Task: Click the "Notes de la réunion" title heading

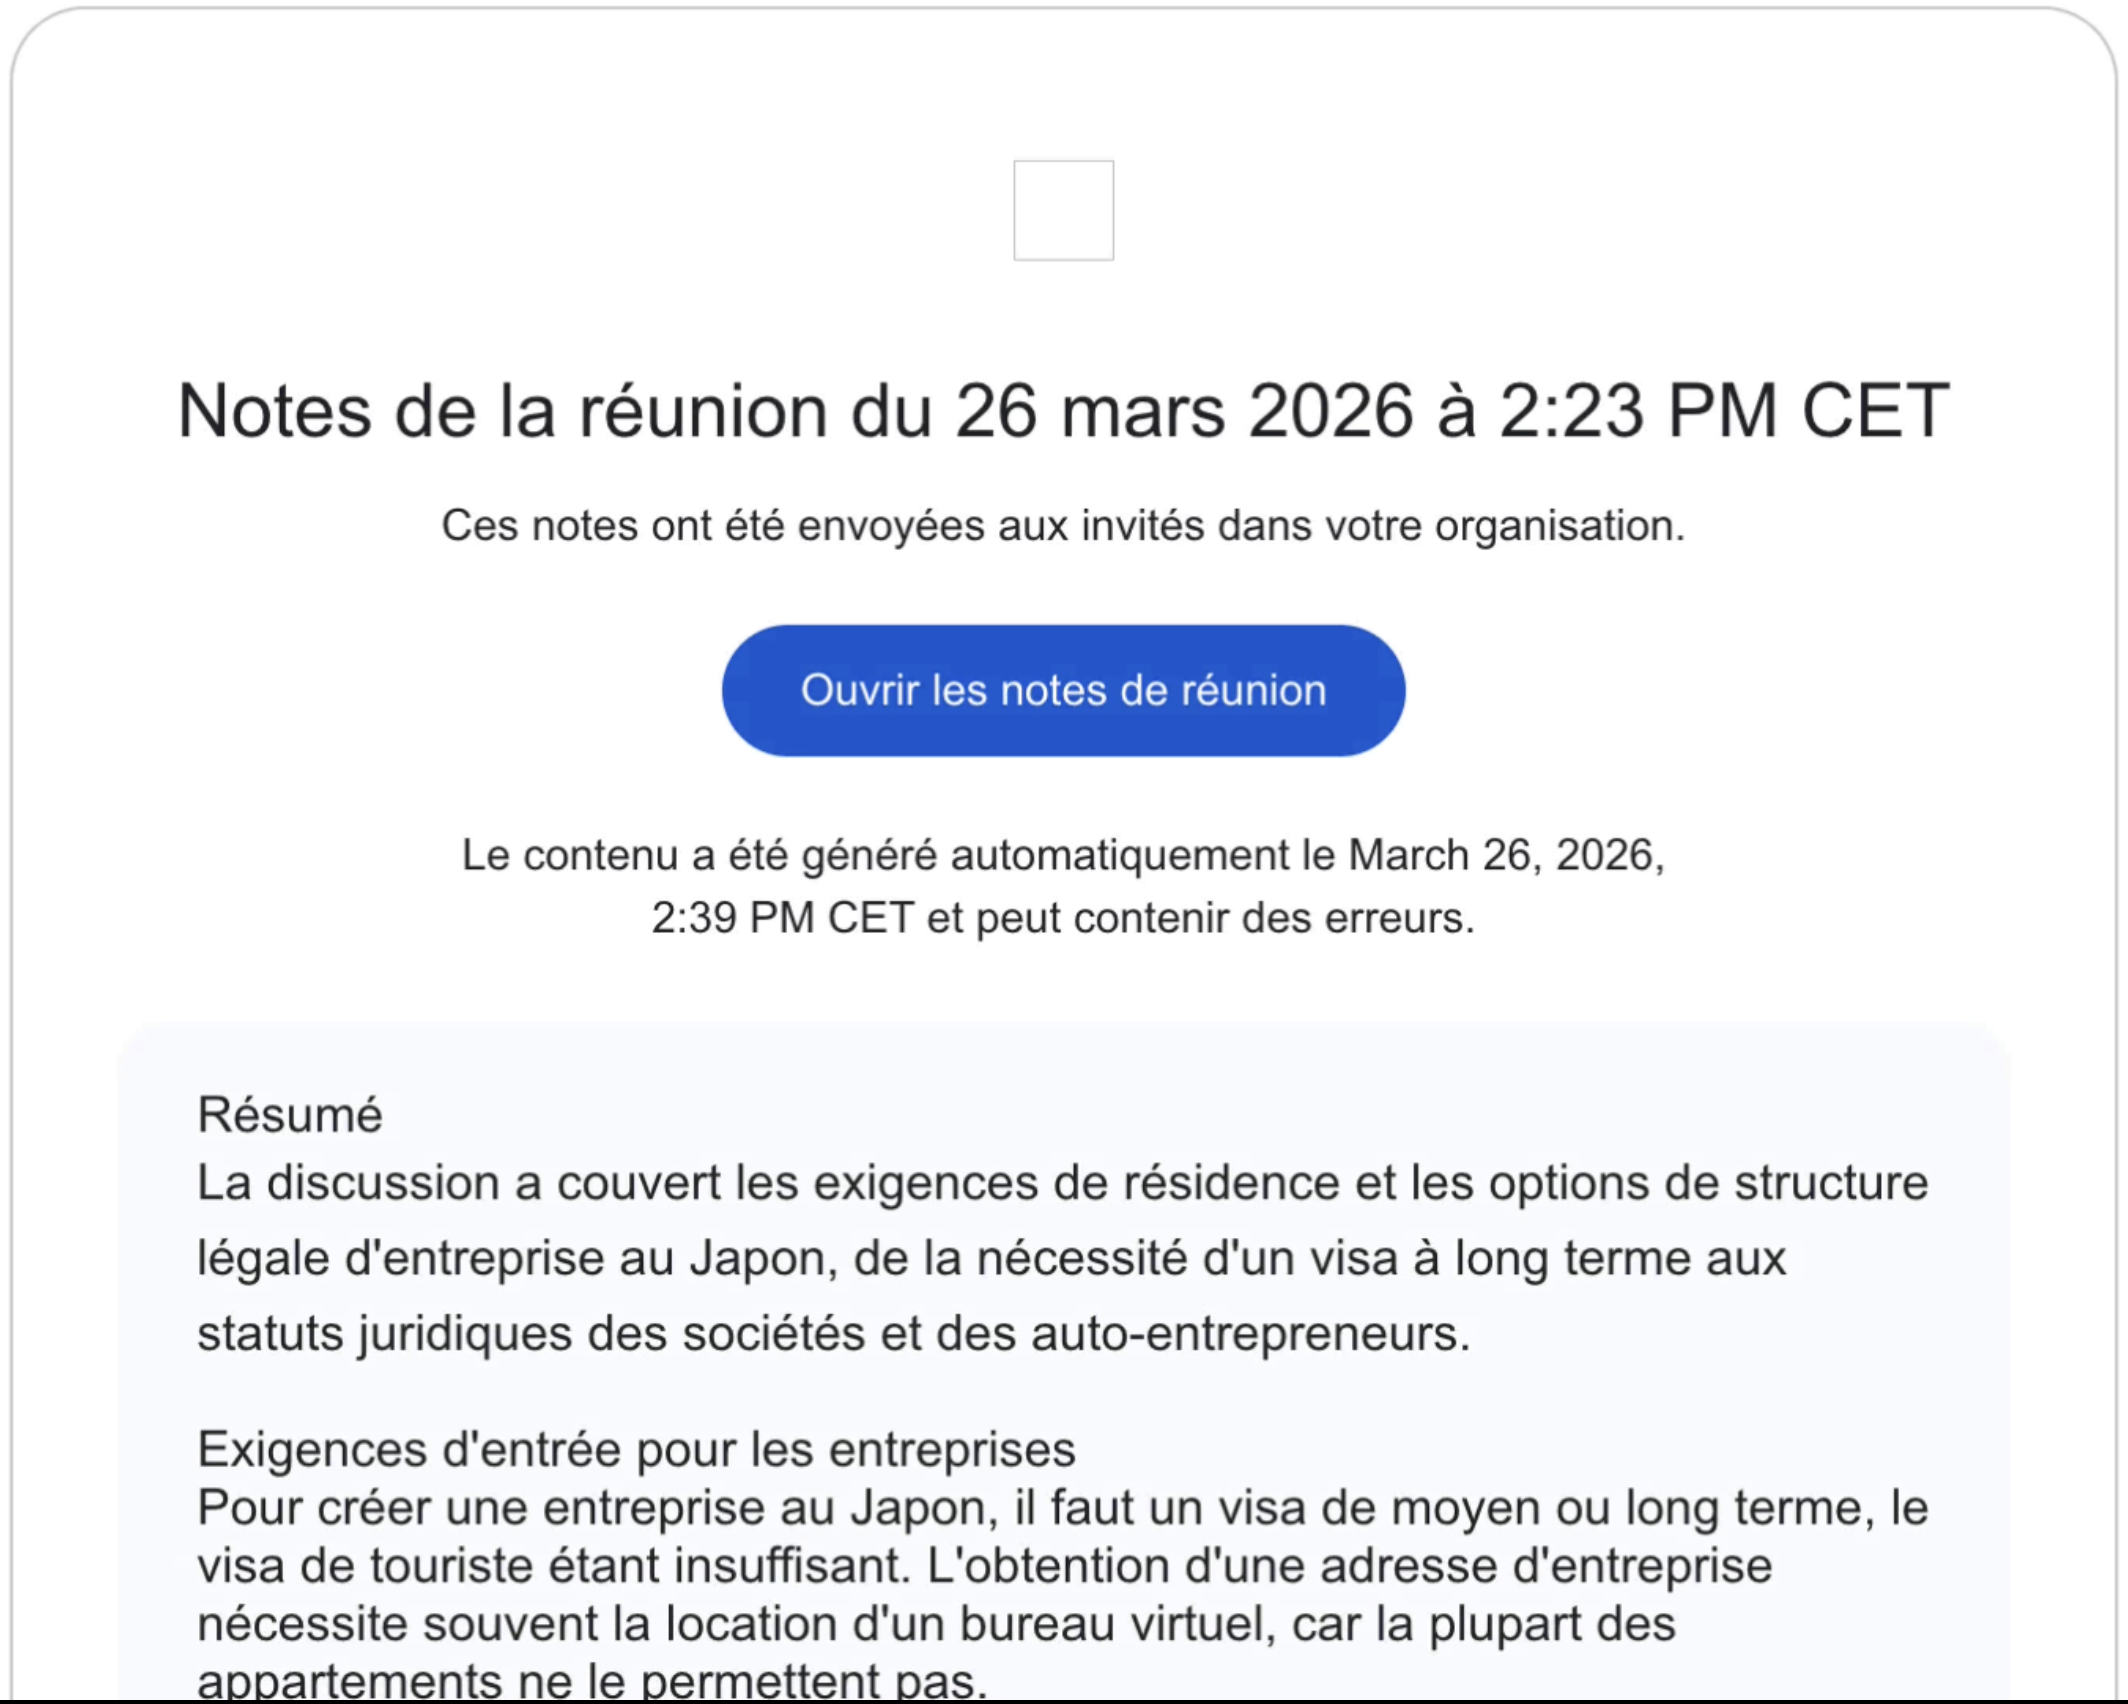Action: pos(502,411)
